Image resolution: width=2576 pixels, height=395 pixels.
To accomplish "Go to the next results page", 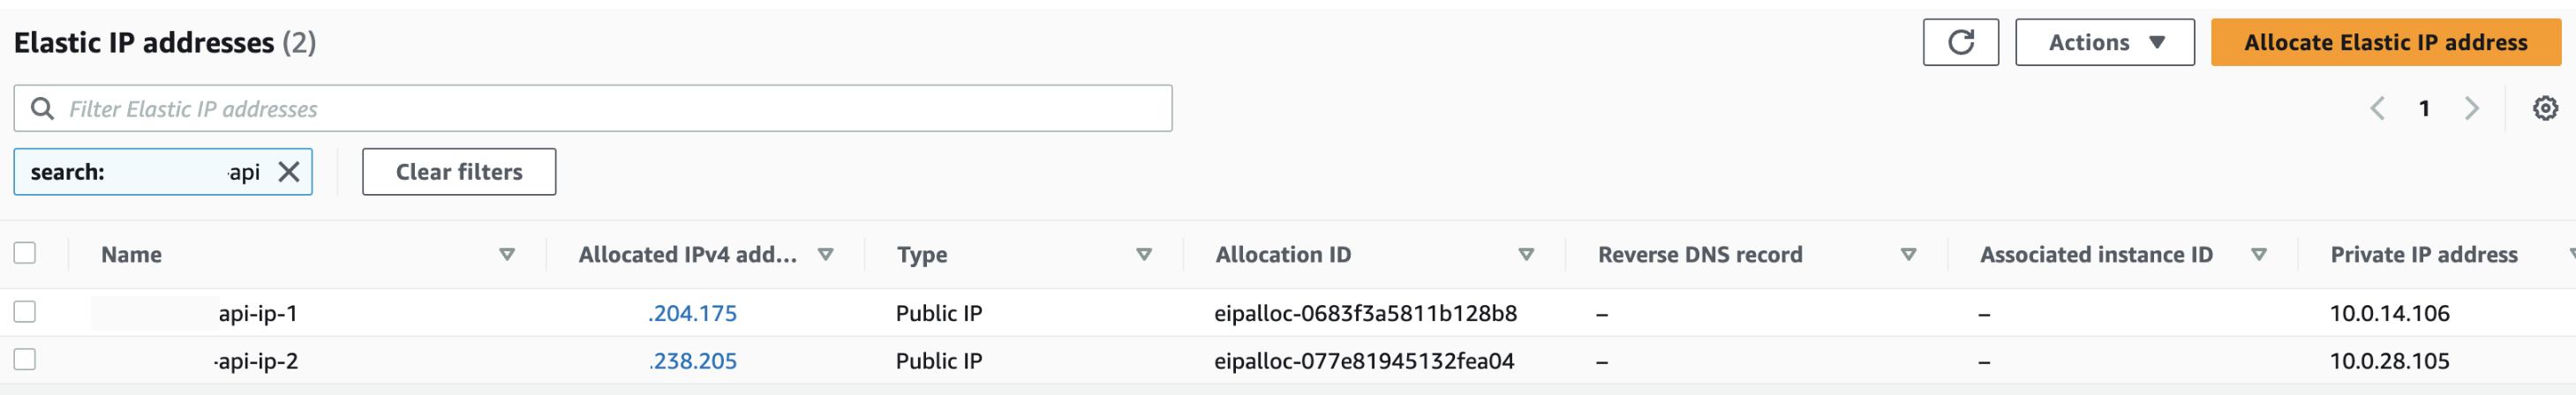I will pos(2471,108).
